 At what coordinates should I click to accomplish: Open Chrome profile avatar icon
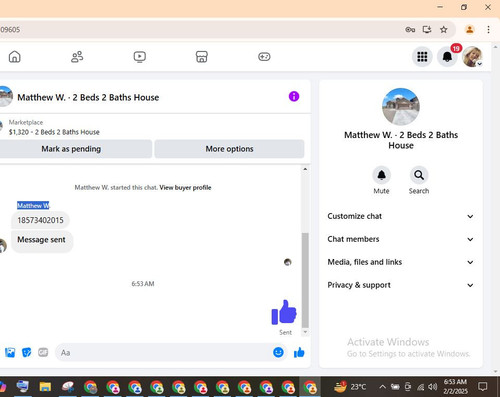[x=470, y=30]
